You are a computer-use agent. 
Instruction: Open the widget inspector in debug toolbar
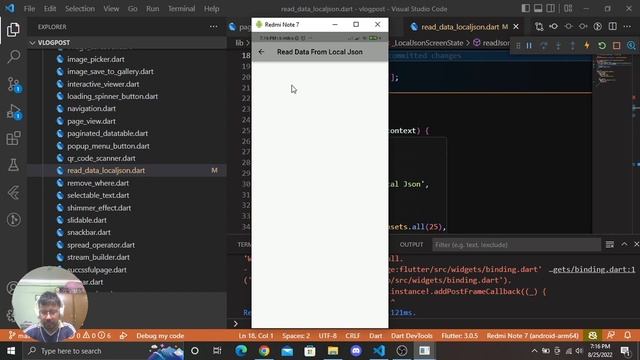(631, 46)
